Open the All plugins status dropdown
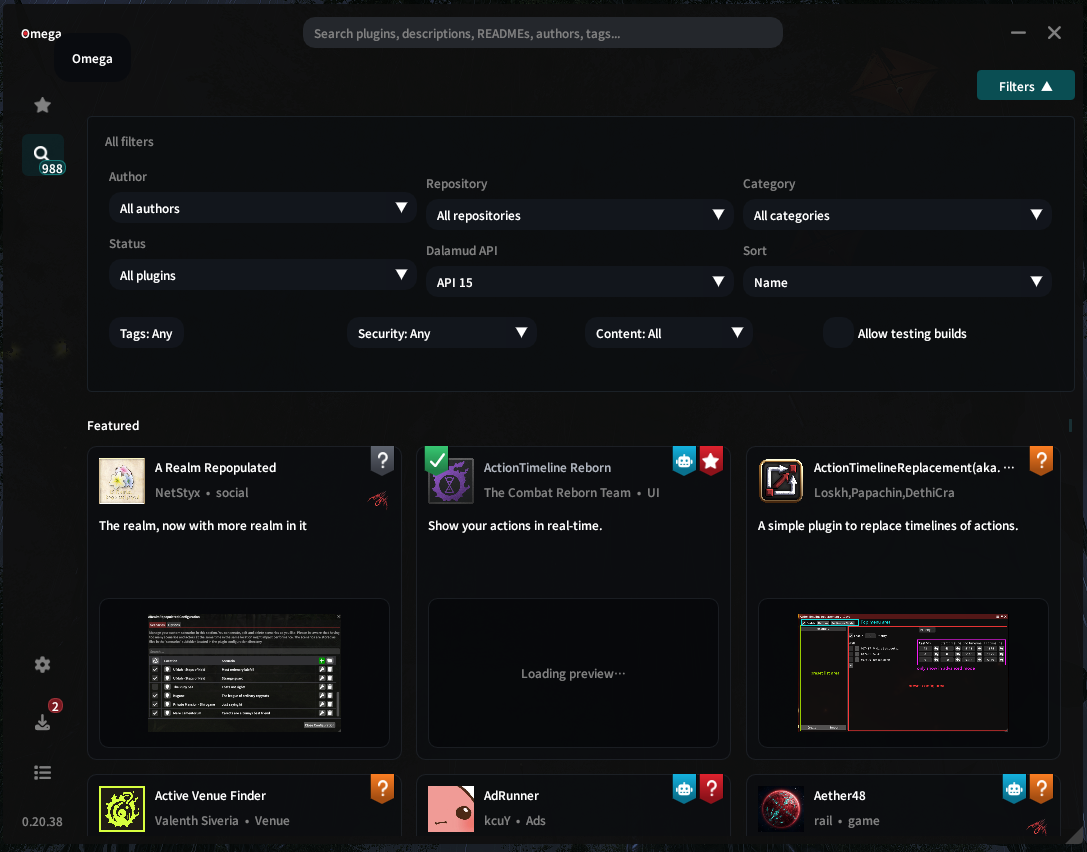 262,275
